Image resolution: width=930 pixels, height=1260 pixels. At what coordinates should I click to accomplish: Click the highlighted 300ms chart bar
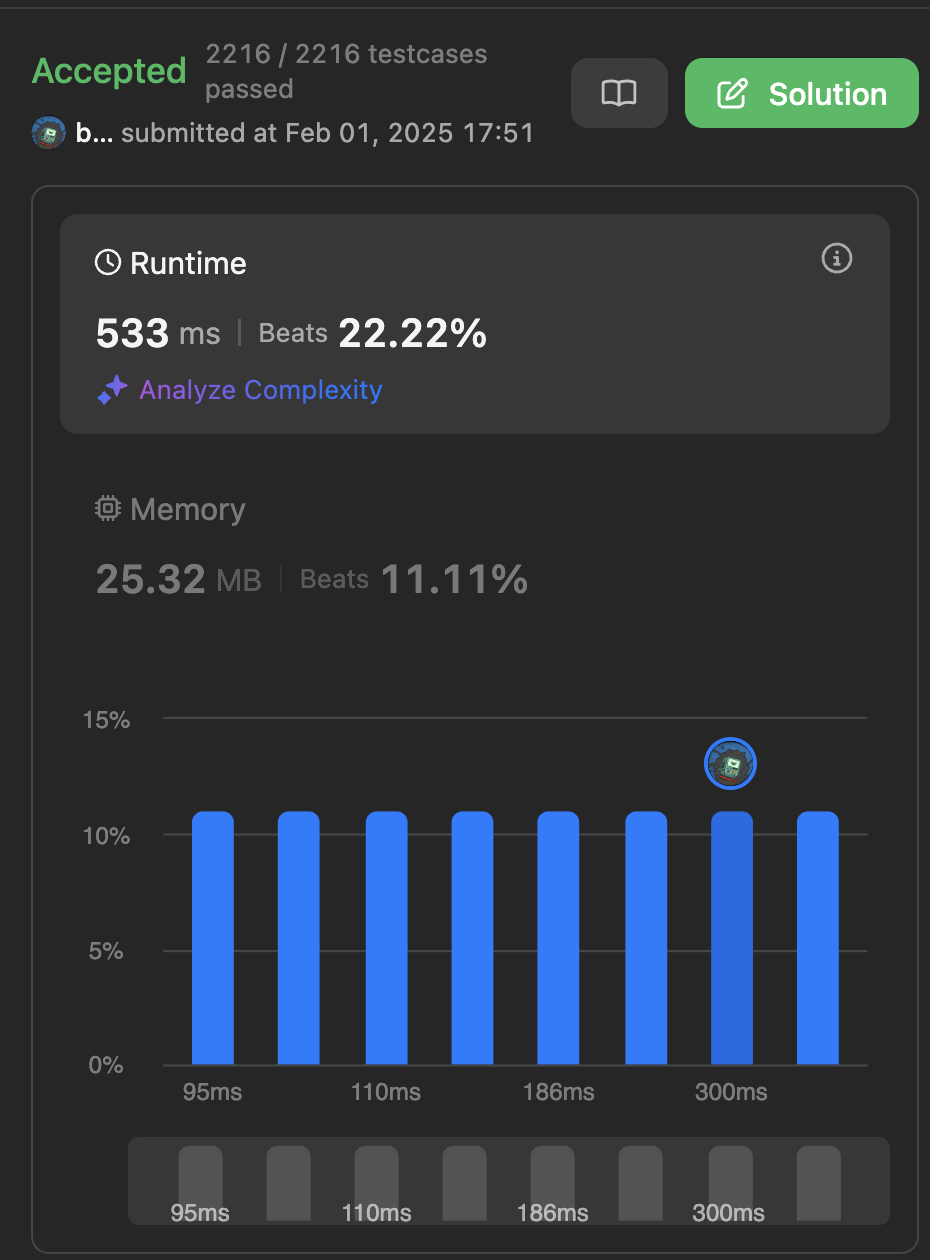tap(732, 938)
